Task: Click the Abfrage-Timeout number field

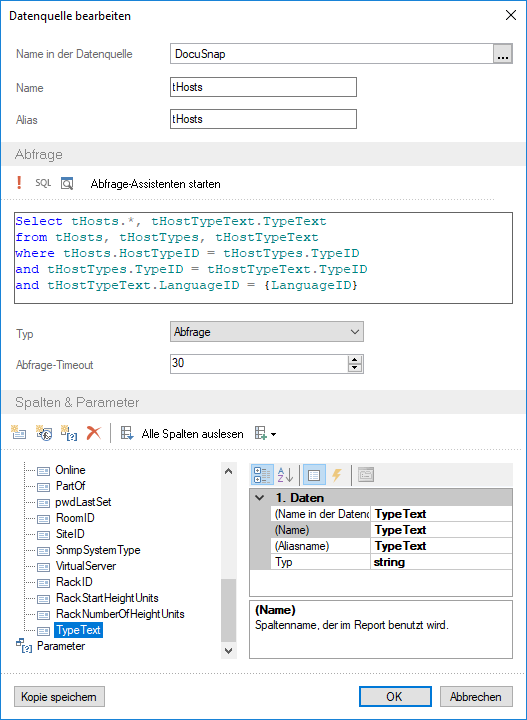Action: tap(259, 364)
